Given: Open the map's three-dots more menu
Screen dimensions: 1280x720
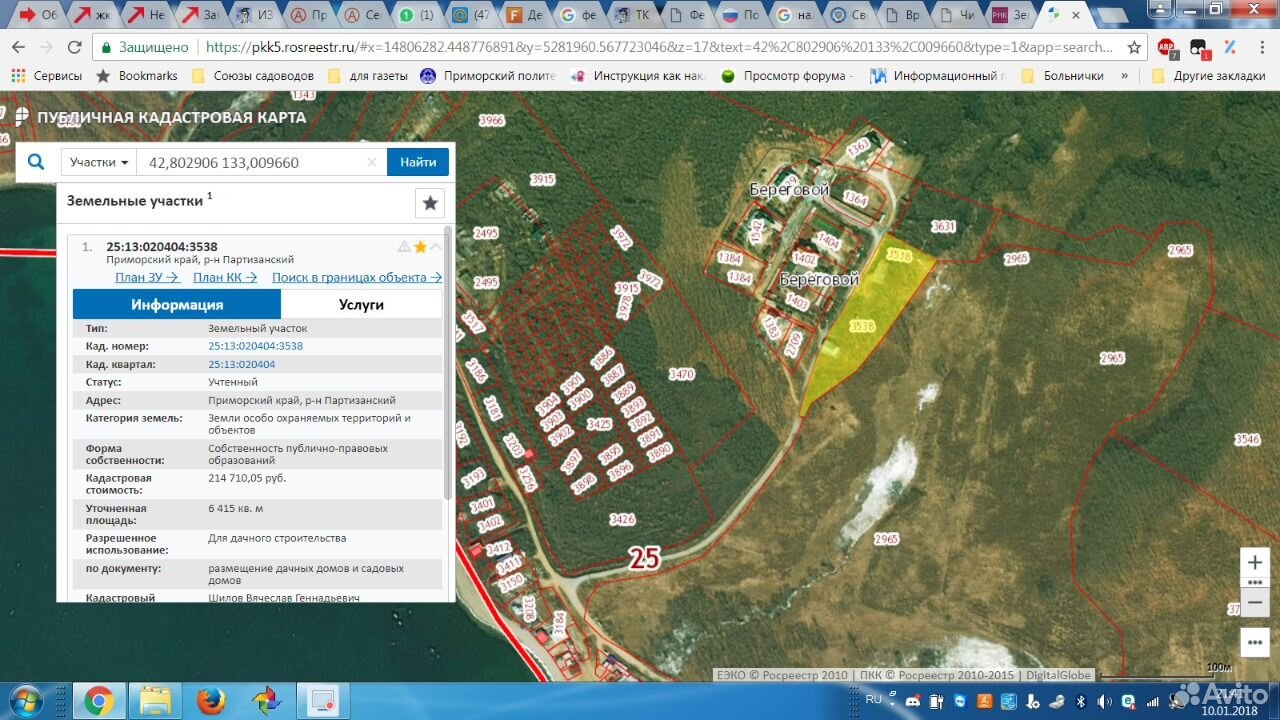Looking at the screenshot, I should tap(1255, 641).
